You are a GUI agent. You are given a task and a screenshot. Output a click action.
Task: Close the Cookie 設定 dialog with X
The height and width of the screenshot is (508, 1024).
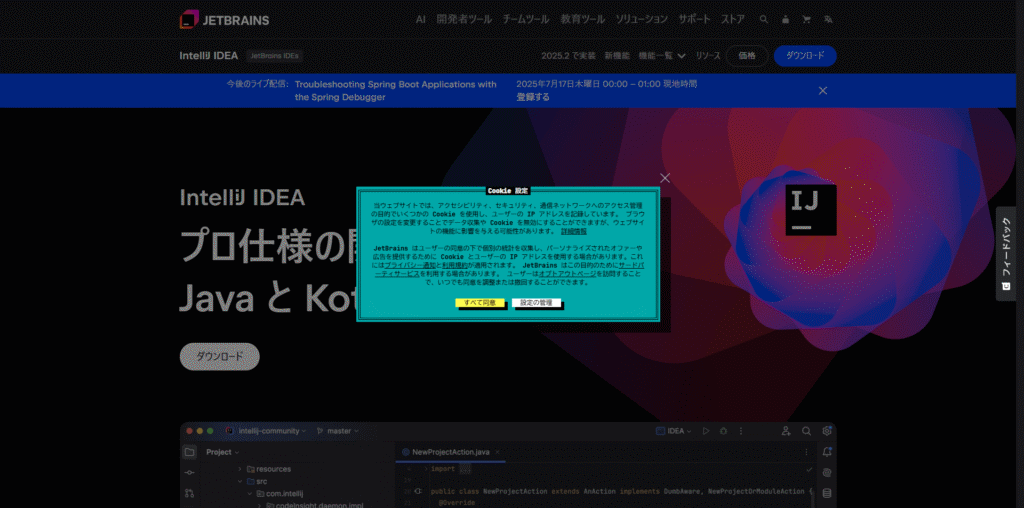665,178
